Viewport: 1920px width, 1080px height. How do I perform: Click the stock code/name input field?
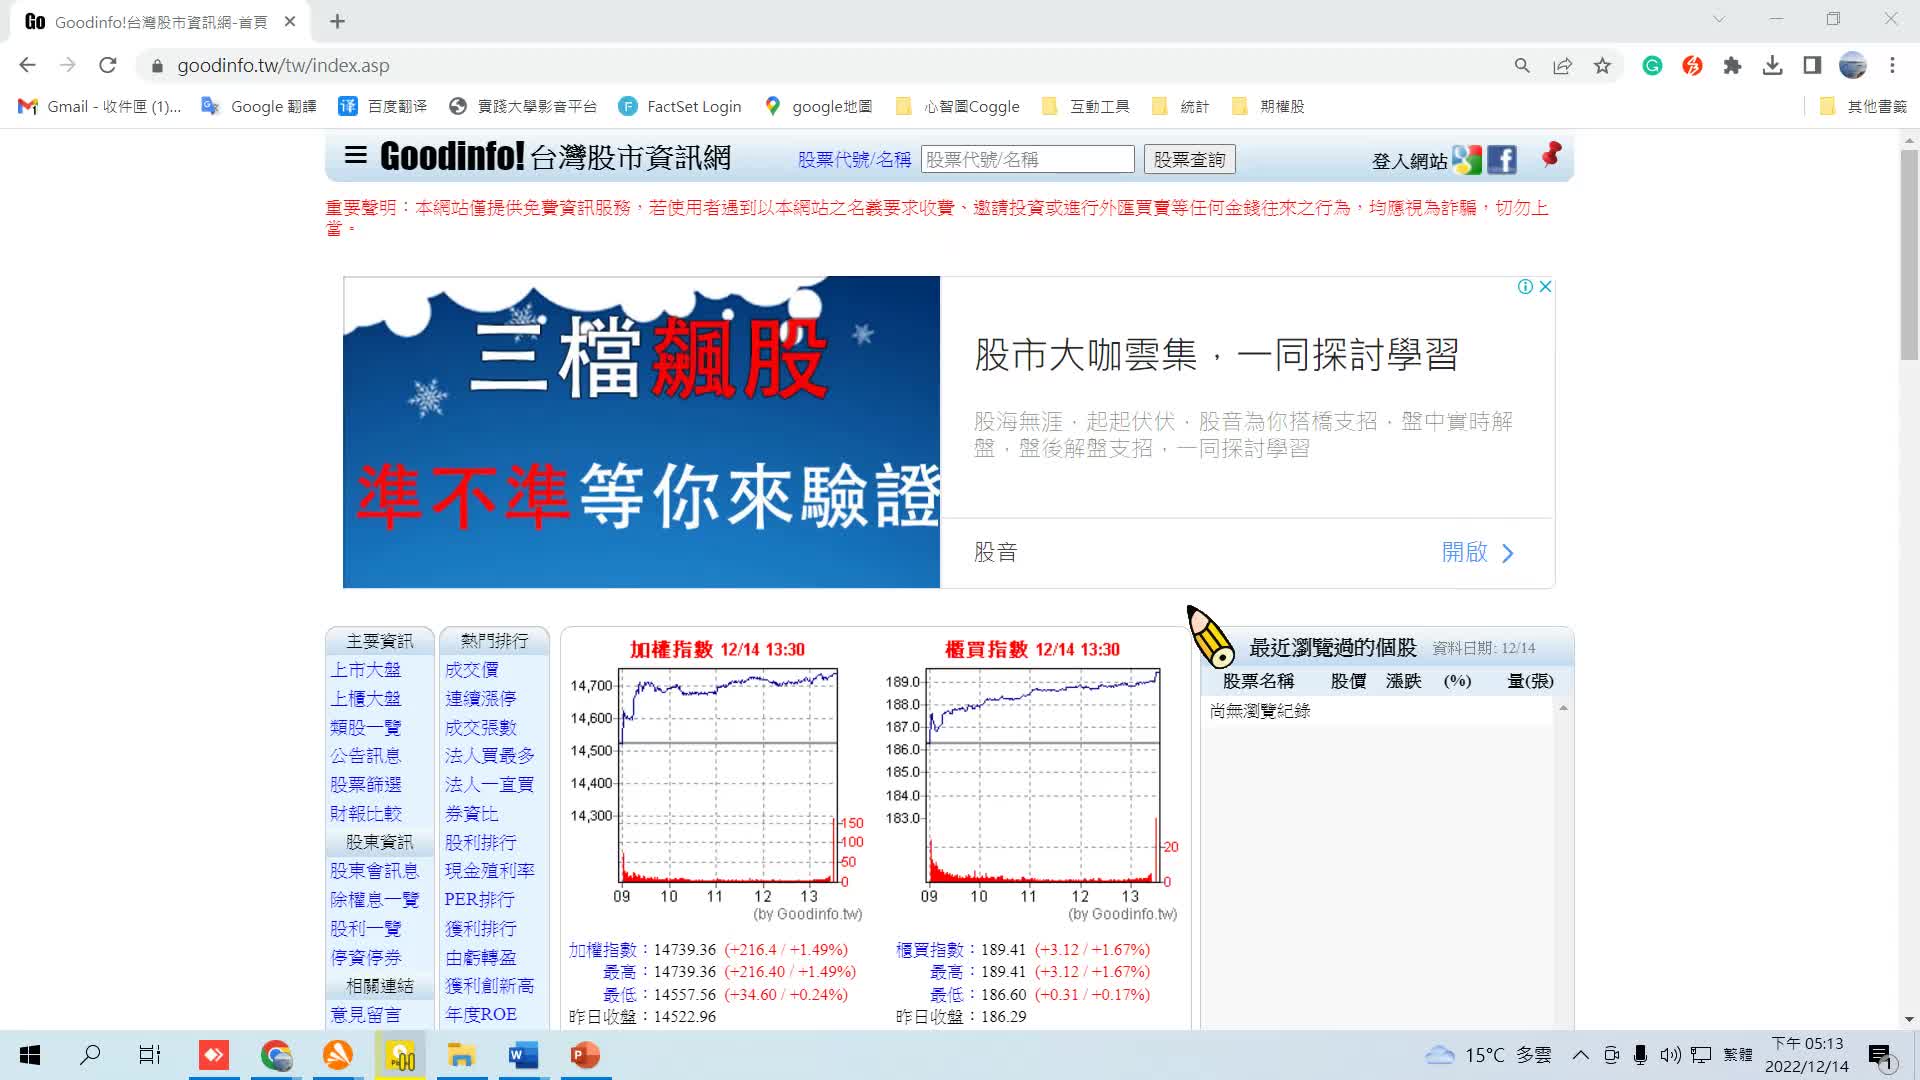[1027, 159]
